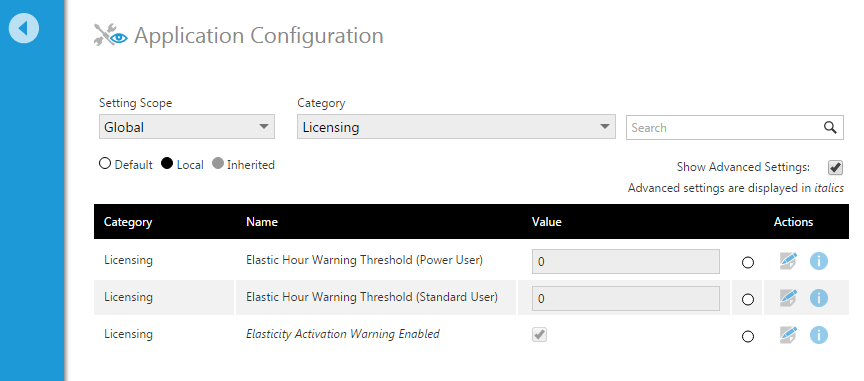
Task: Toggle the Elasticity Activation Warning Enabled checkbox
Action: [539, 334]
